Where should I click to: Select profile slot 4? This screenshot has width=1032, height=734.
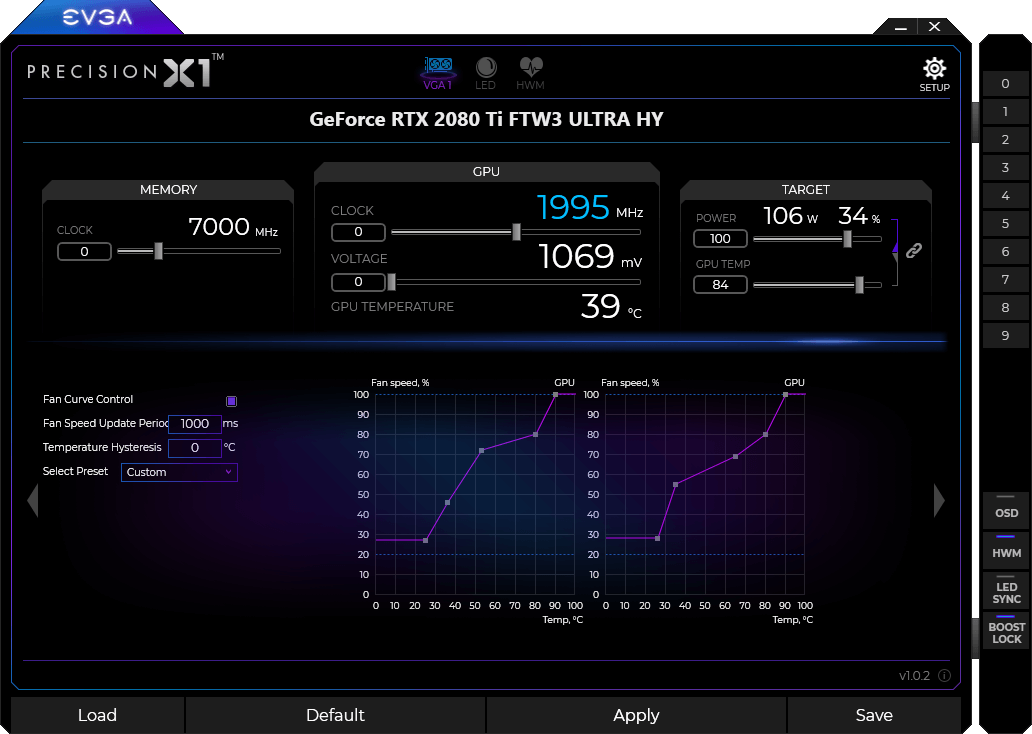pos(1005,196)
